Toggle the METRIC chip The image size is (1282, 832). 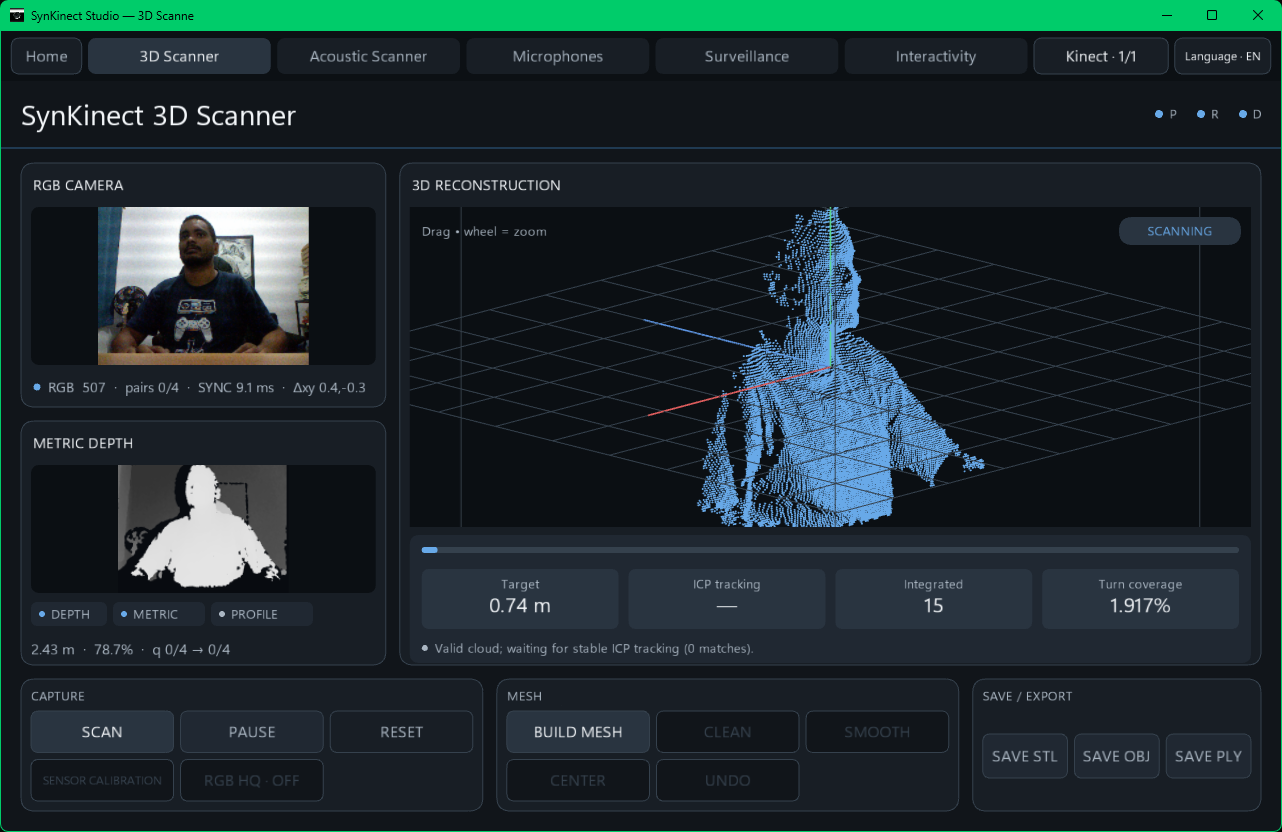(159, 614)
